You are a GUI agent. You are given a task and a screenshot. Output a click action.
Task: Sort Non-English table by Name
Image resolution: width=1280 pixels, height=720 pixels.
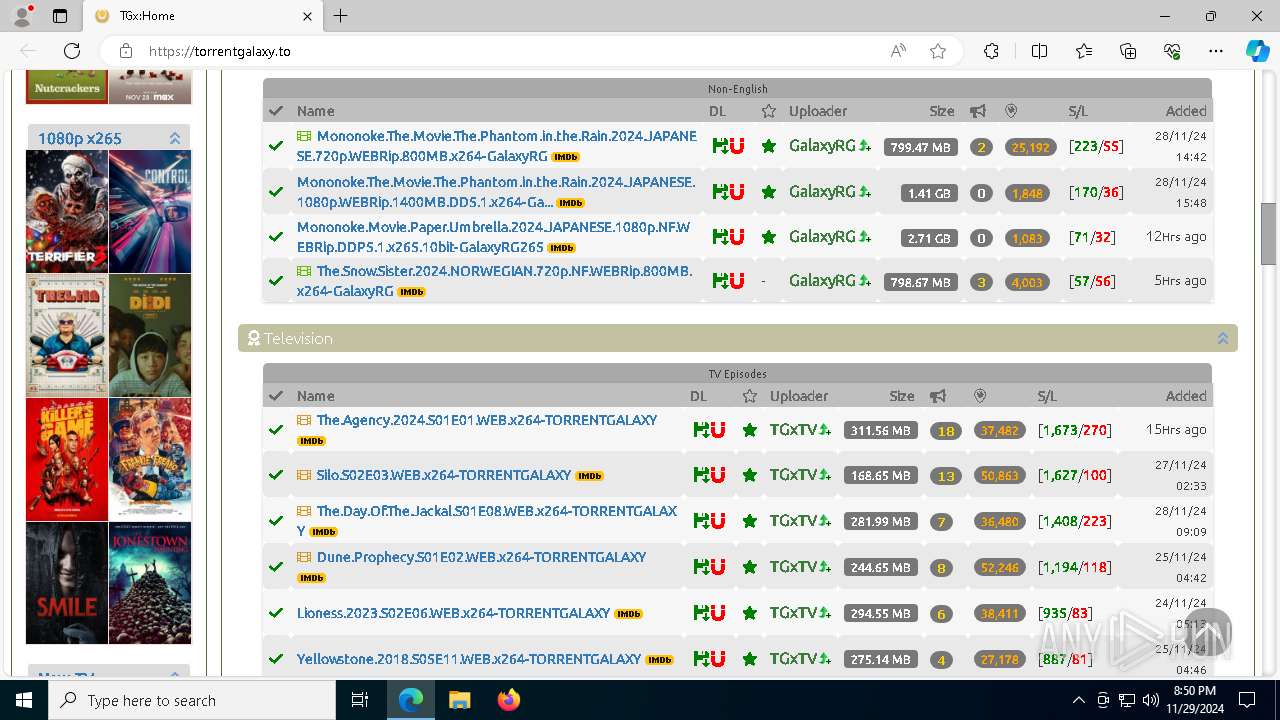pyautogui.click(x=315, y=111)
